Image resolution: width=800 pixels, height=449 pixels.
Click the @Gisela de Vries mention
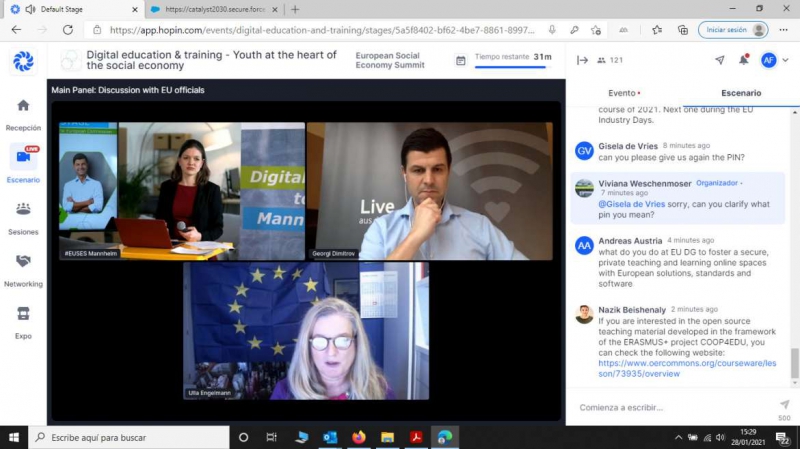(632, 204)
